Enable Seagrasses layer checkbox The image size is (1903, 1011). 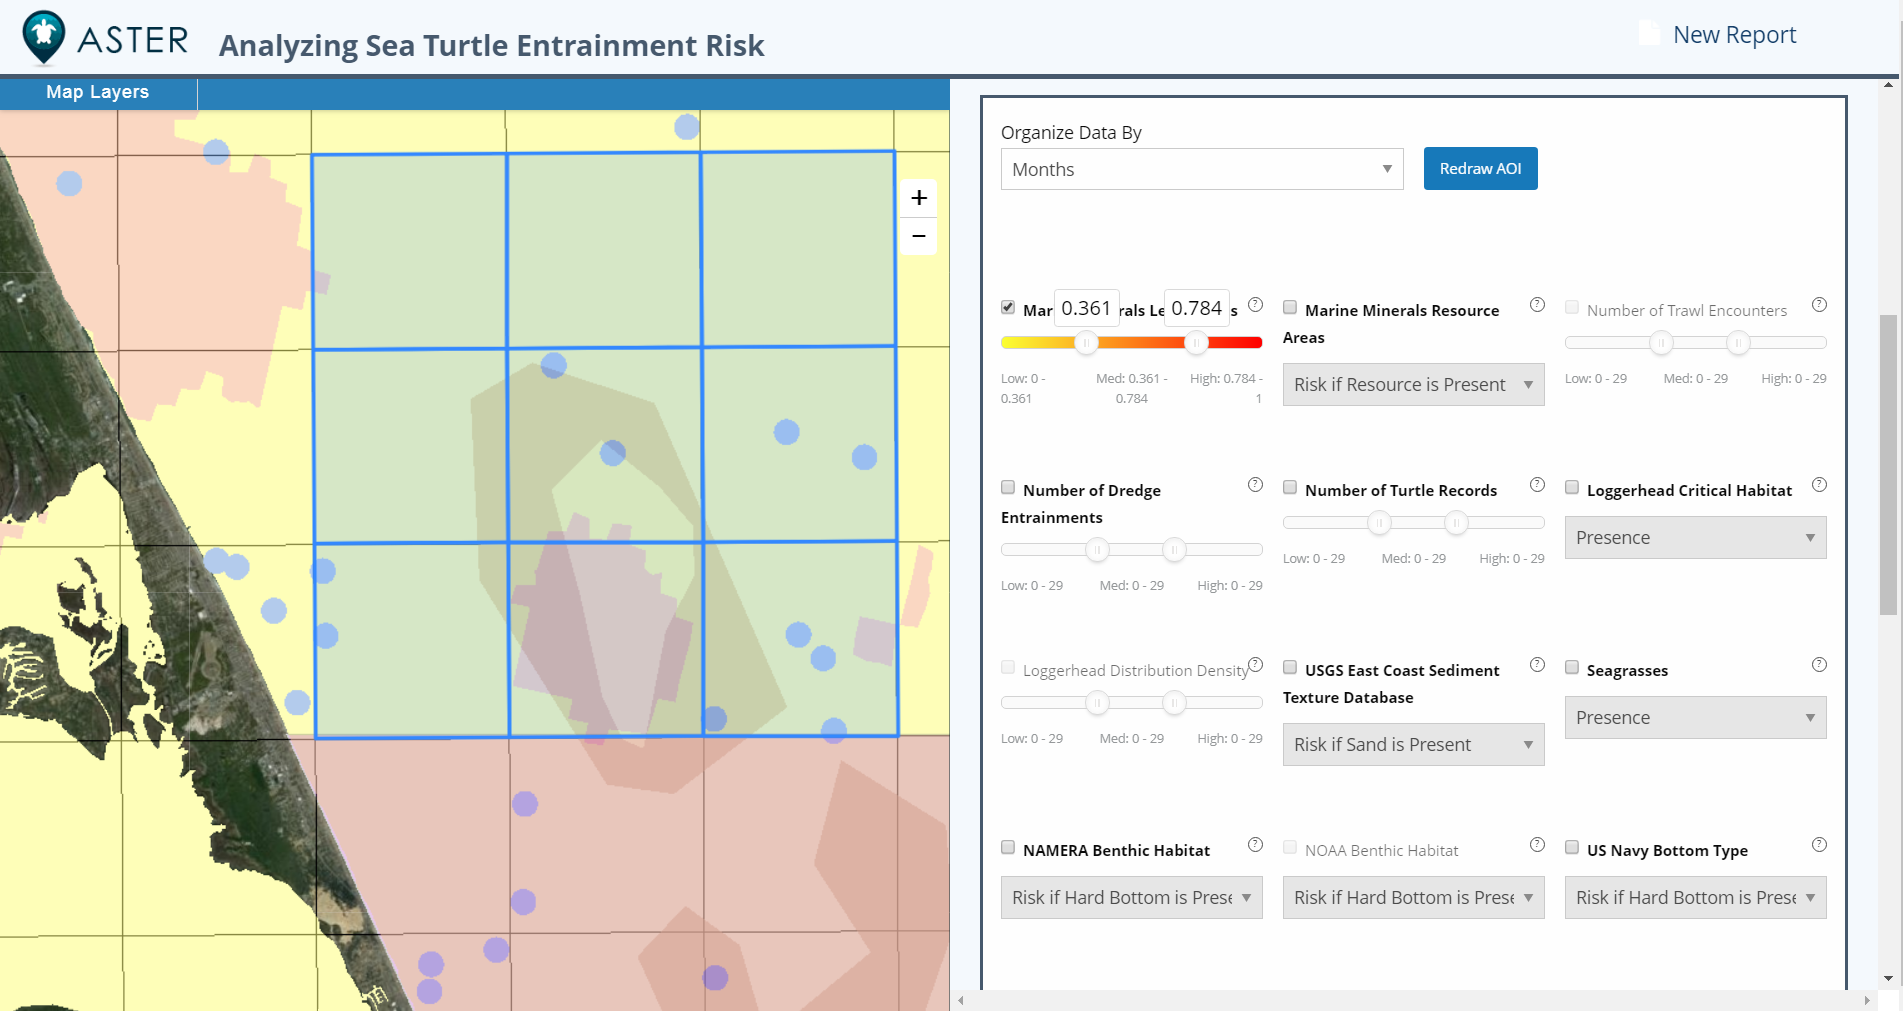(1572, 668)
